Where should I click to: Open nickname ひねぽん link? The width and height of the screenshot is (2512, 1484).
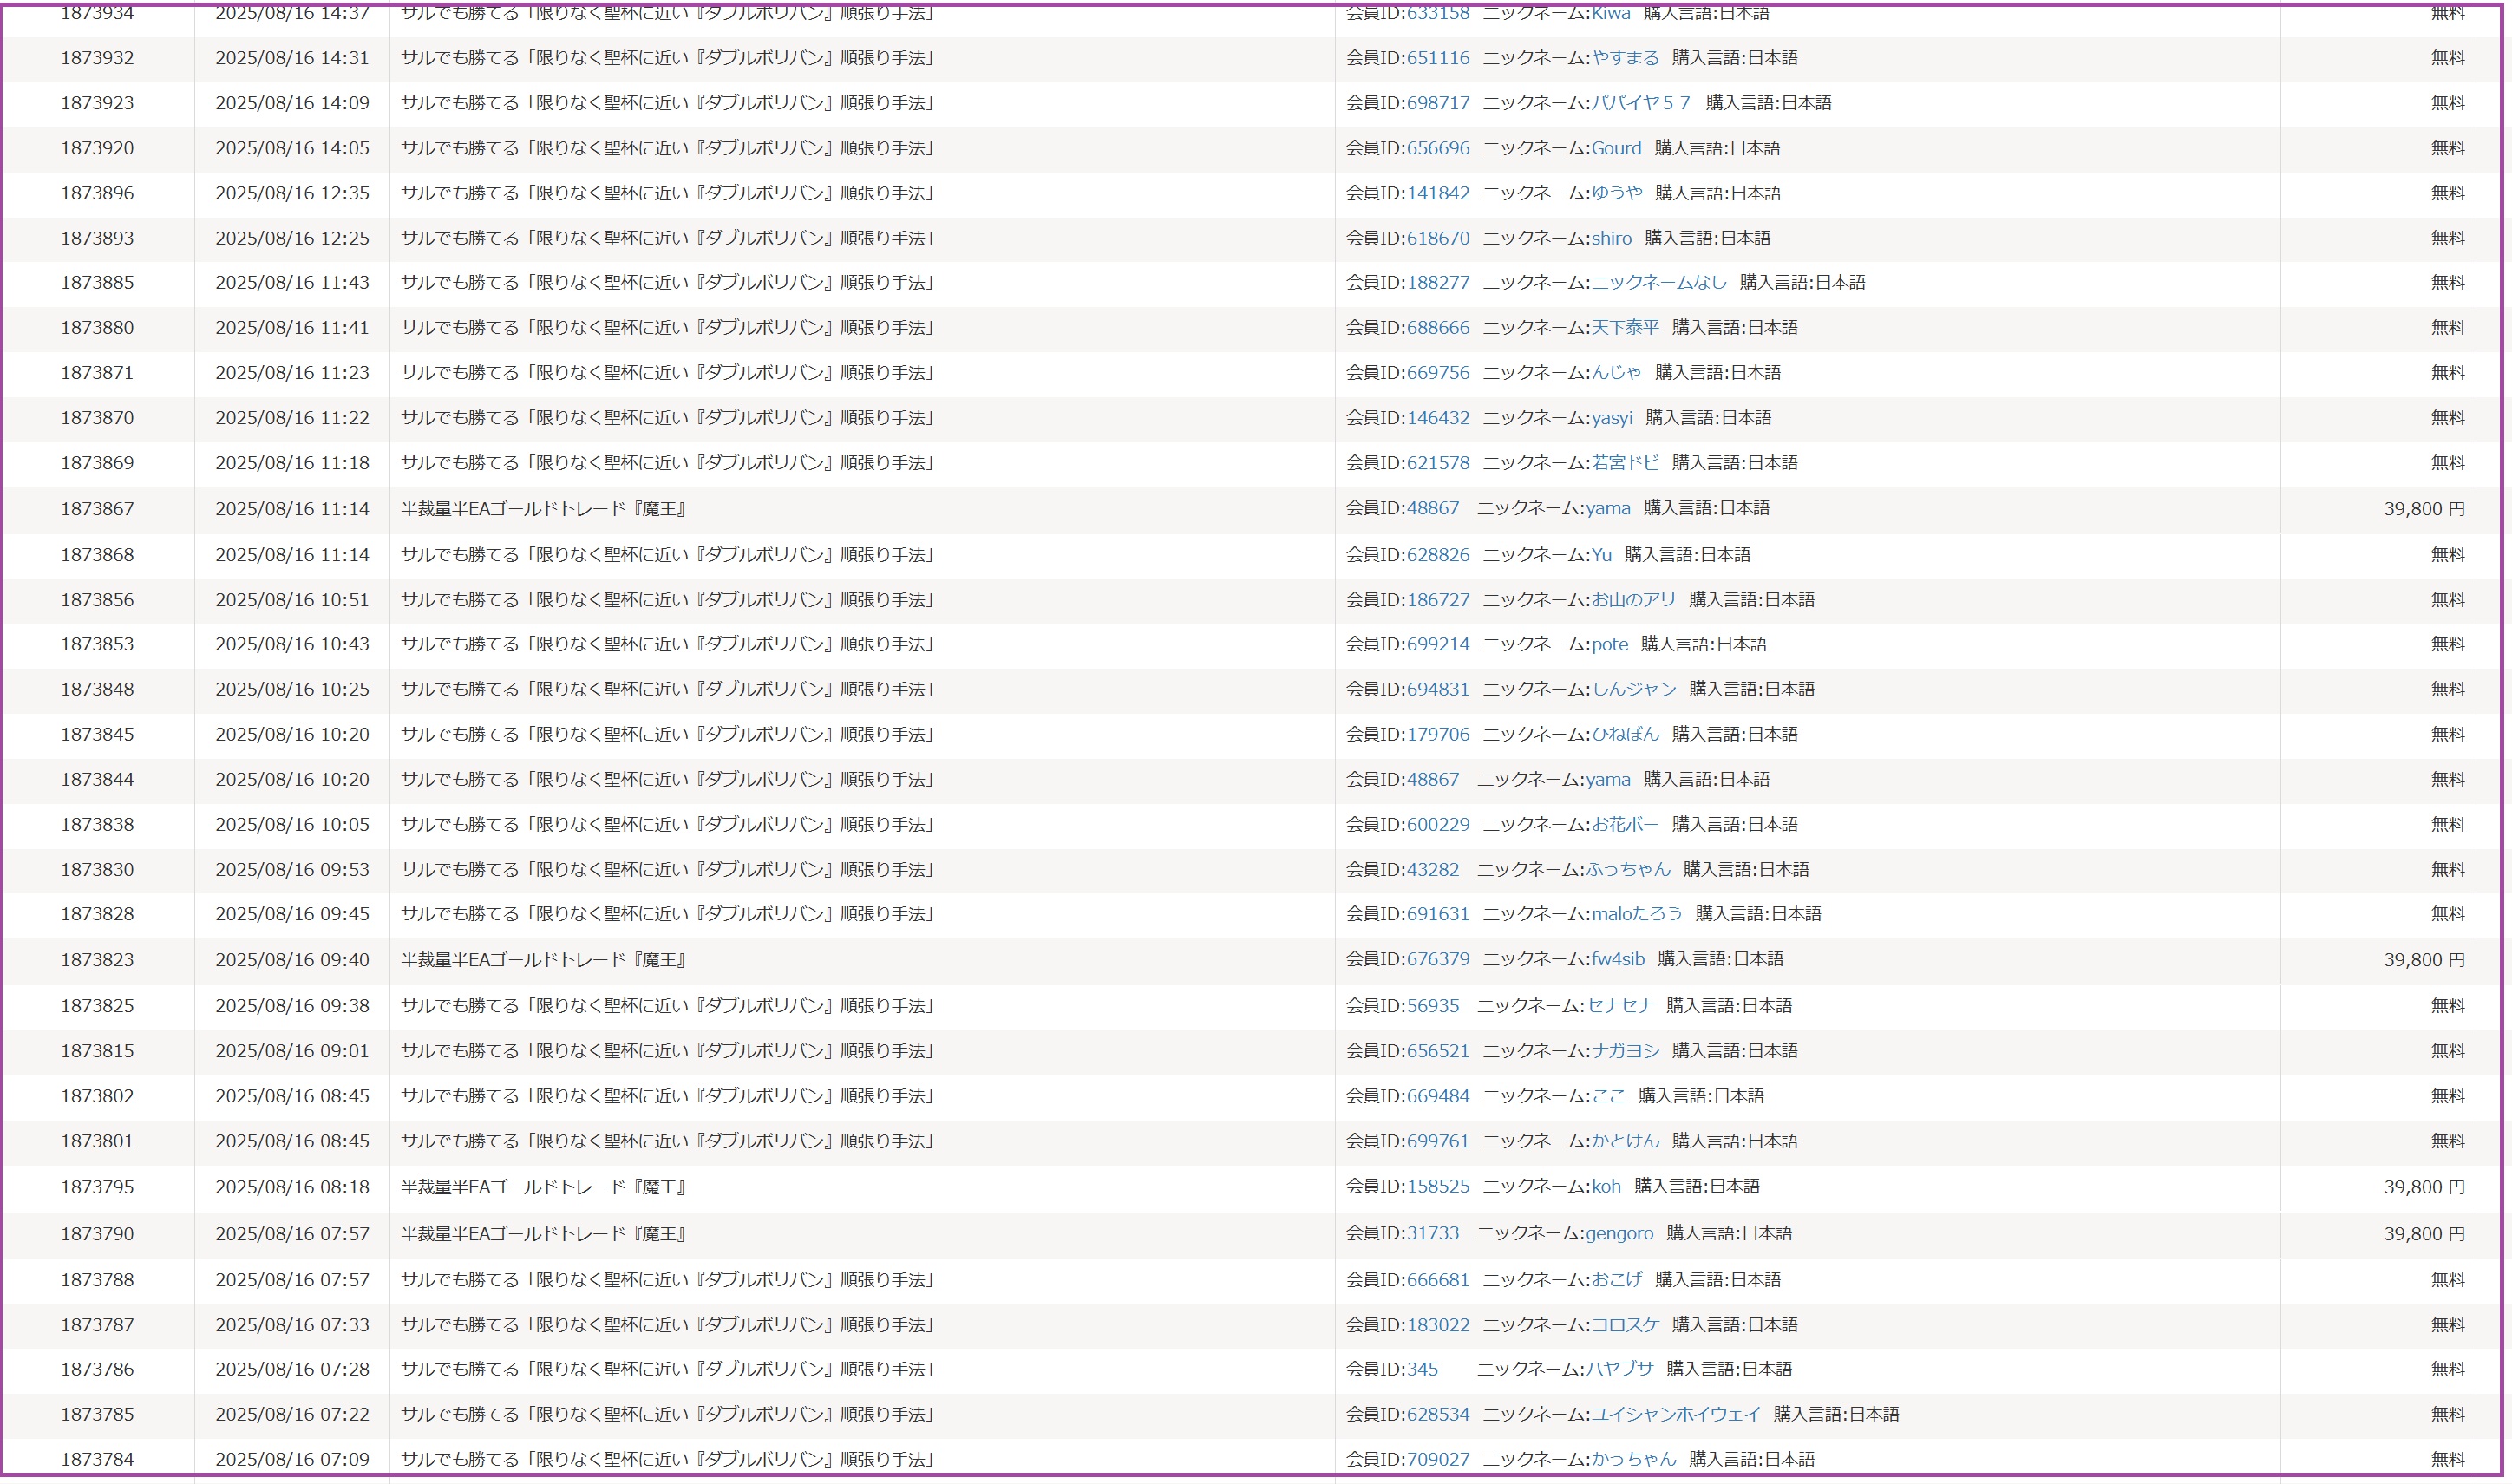tap(1625, 734)
